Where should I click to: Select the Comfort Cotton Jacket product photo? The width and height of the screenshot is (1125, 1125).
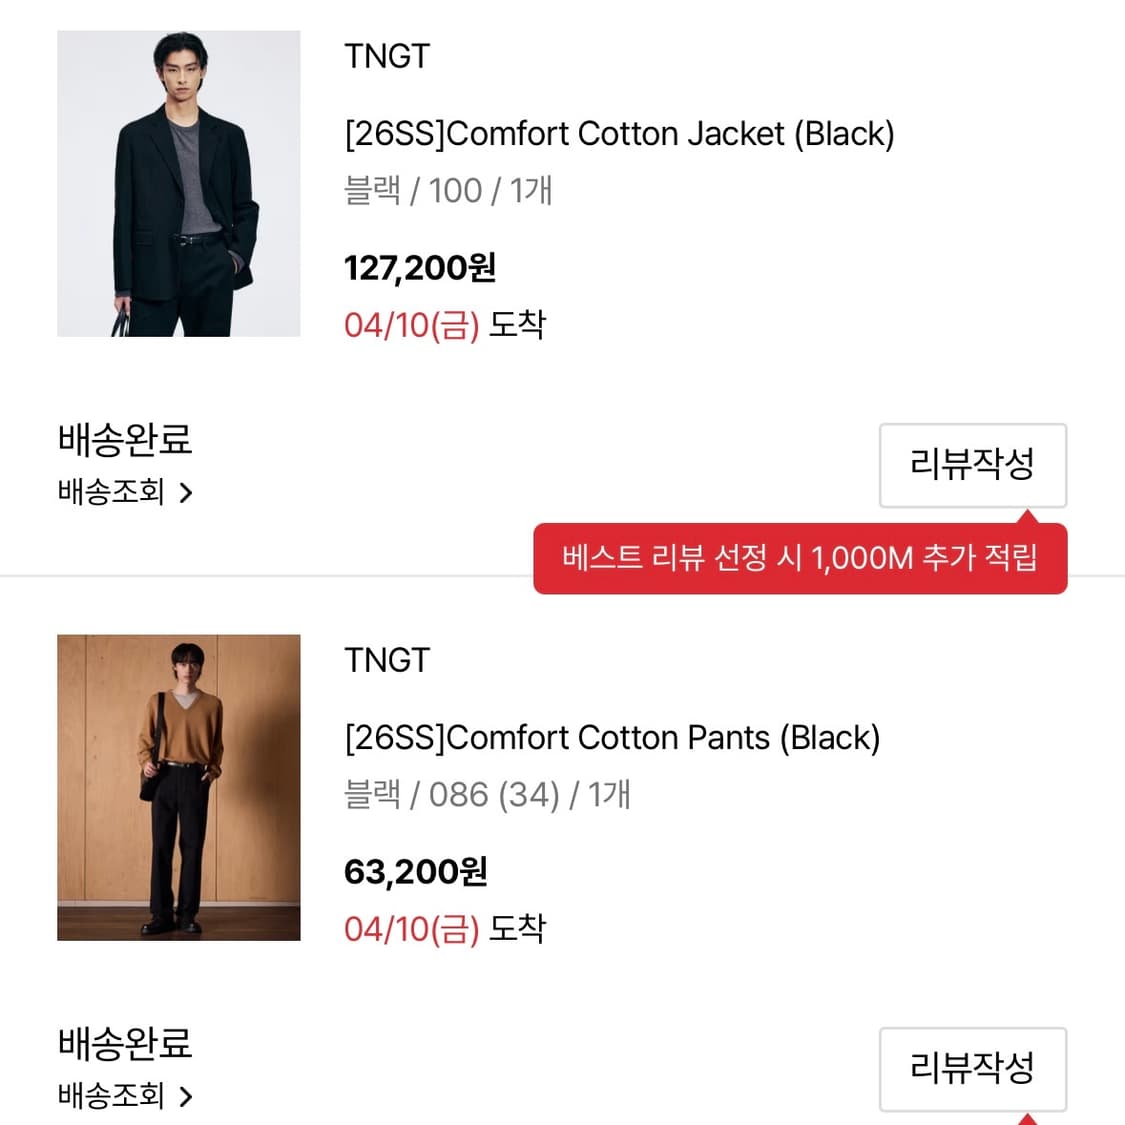(x=178, y=184)
